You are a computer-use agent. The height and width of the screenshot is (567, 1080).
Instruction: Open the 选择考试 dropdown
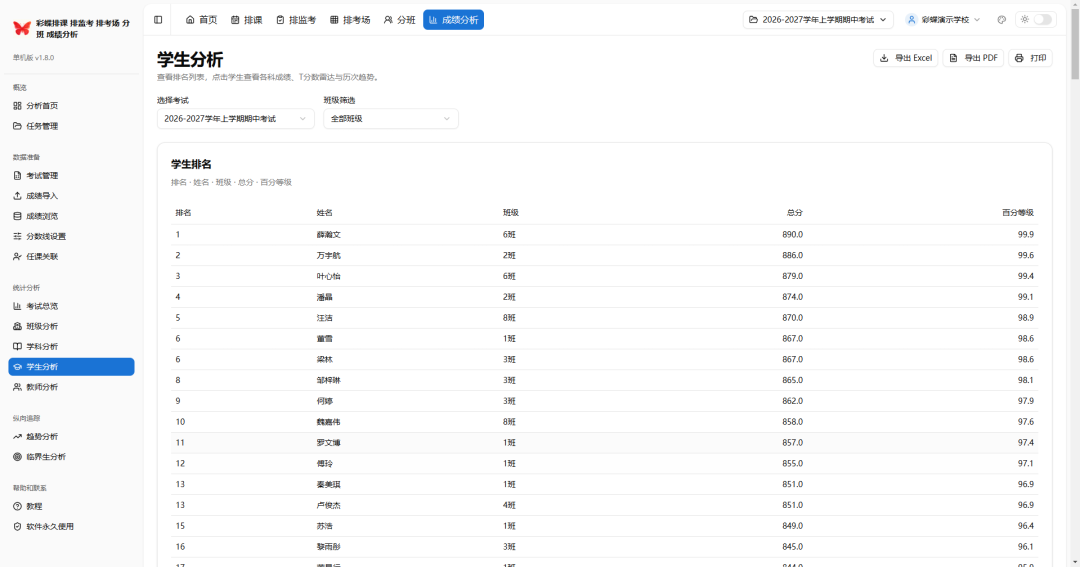[236, 118]
